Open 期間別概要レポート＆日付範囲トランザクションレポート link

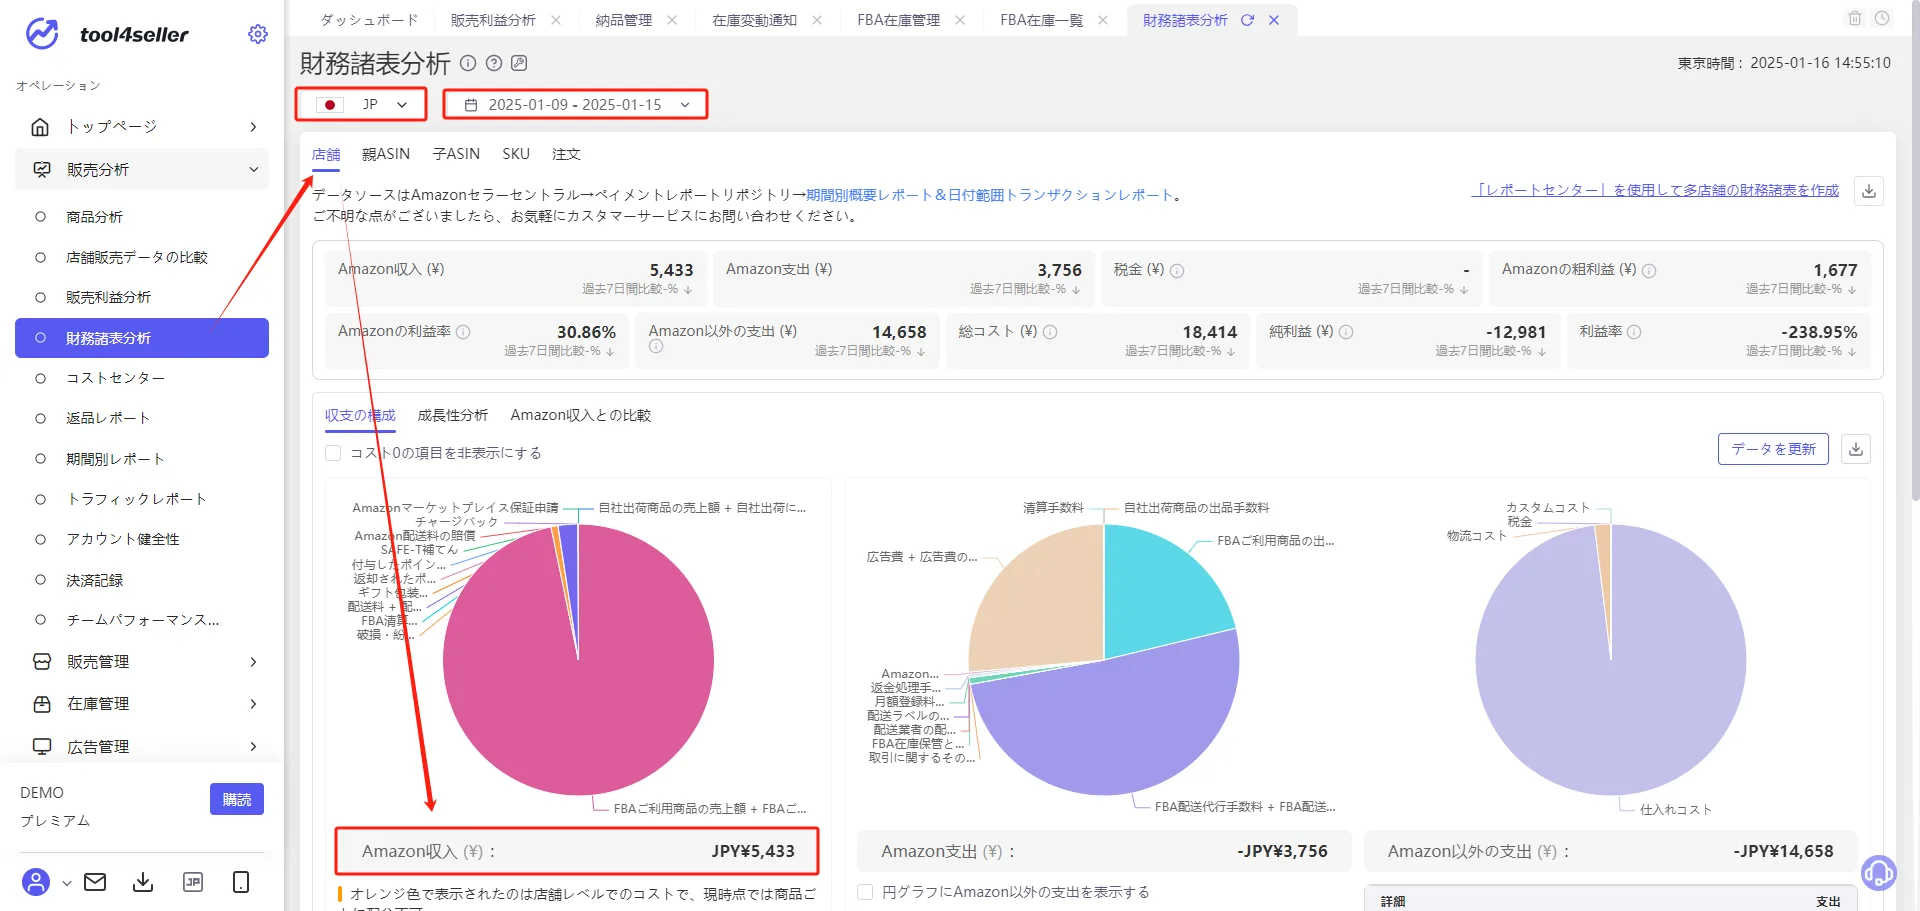(x=990, y=195)
